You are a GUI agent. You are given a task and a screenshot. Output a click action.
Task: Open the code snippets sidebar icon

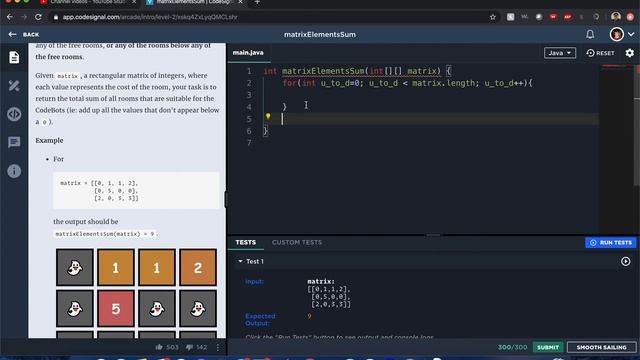[14, 114]
